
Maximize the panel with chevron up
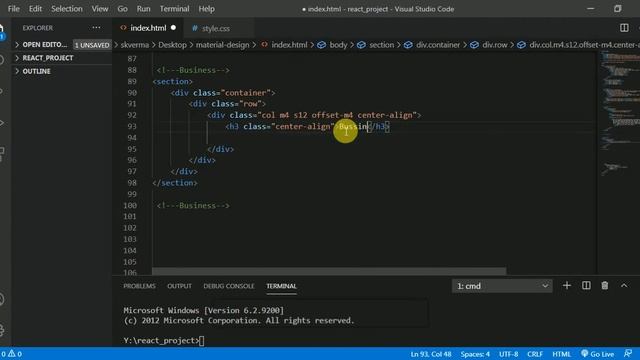pos(624,286)
